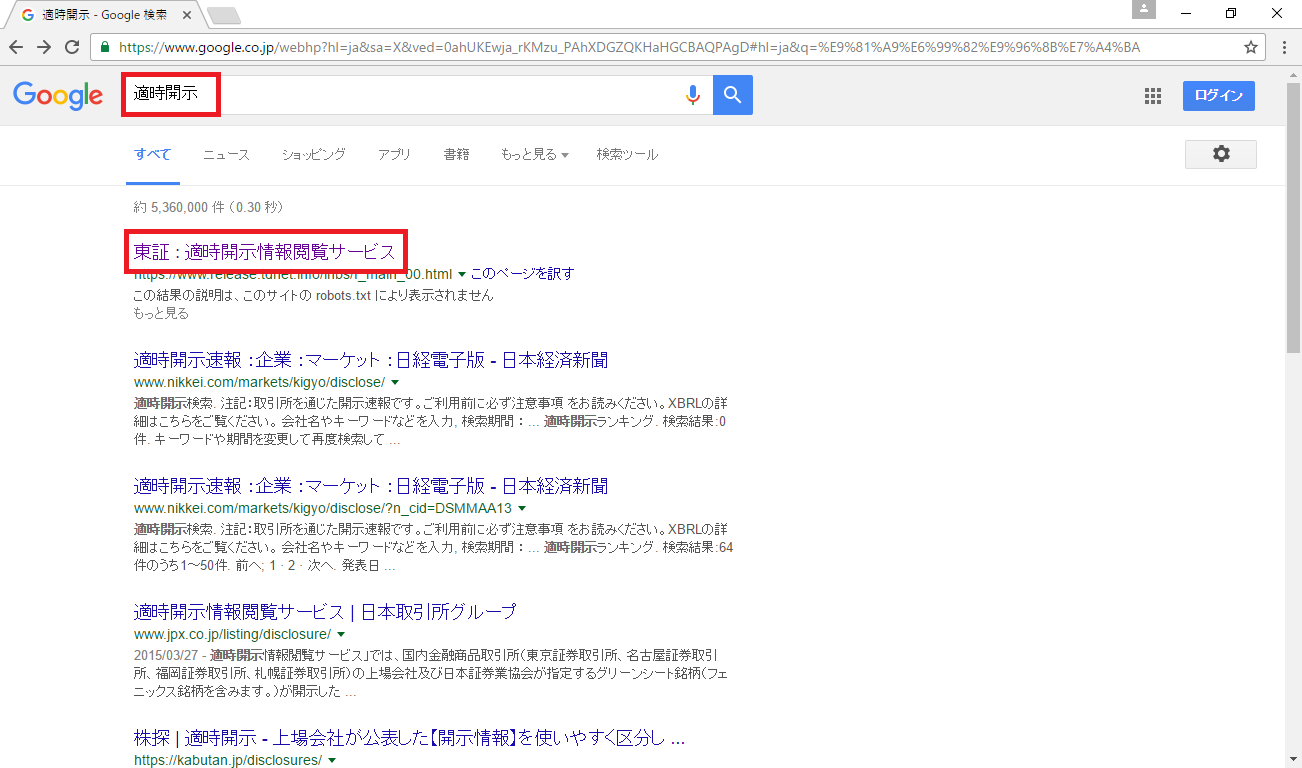Expand dropdown arrow beside release.tdnet.info URL

(462, 274)
